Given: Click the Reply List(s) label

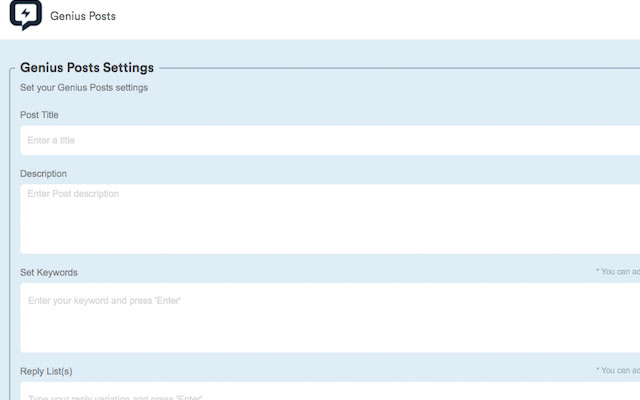Looking at the screenshot, I should click(46, 371).
